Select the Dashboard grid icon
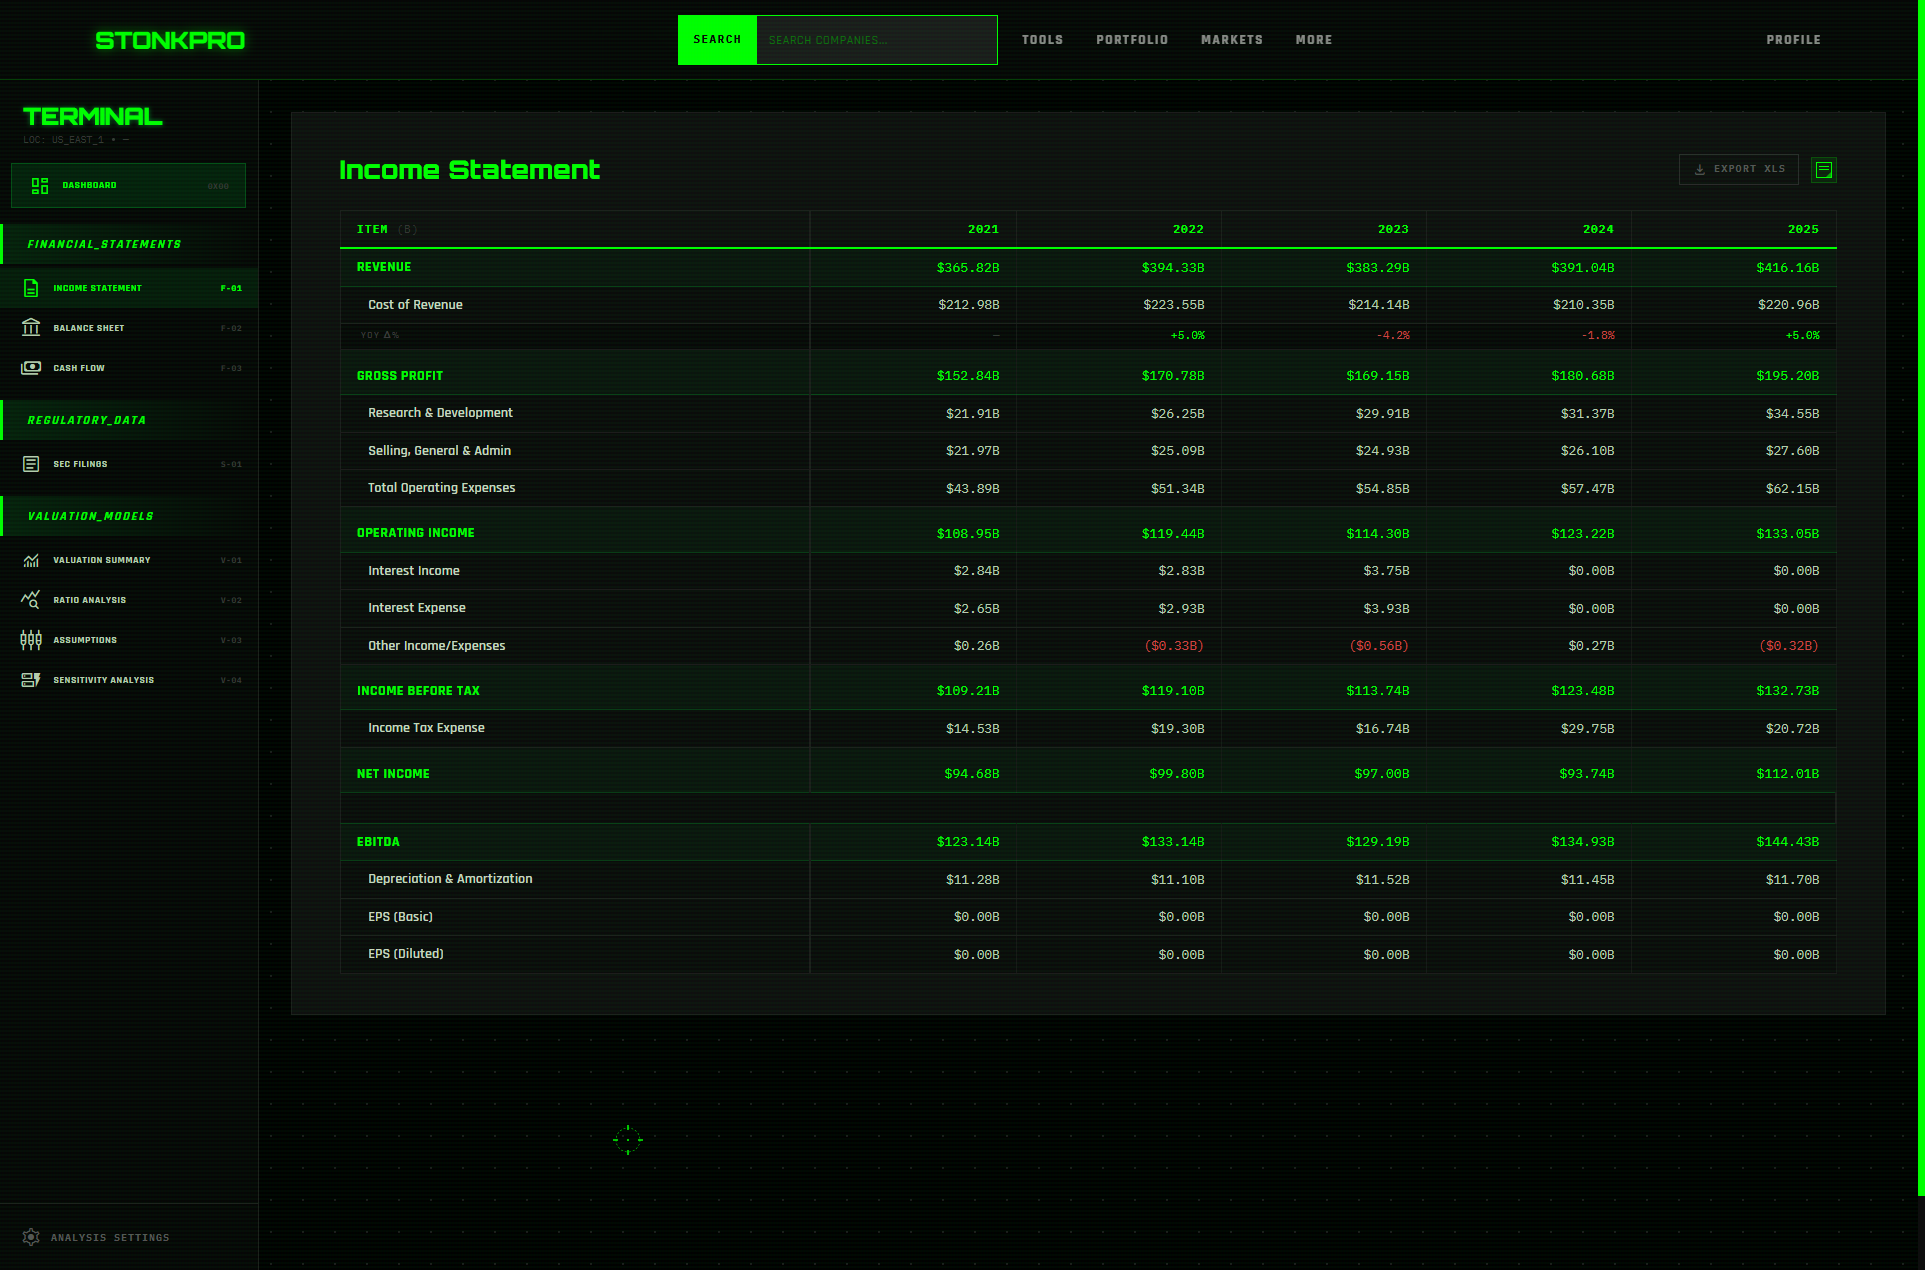Image resolution: width=1925 pixels, height=1270 pixels. point(39,185)
